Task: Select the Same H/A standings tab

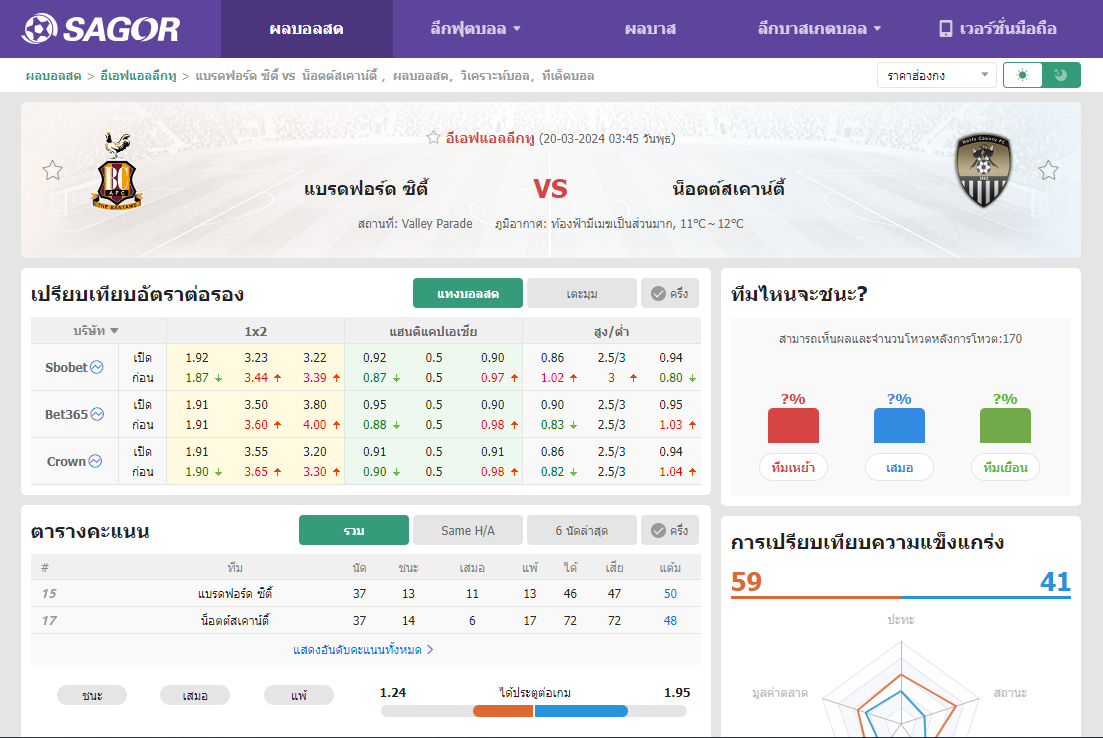Action: click(468, 530)
